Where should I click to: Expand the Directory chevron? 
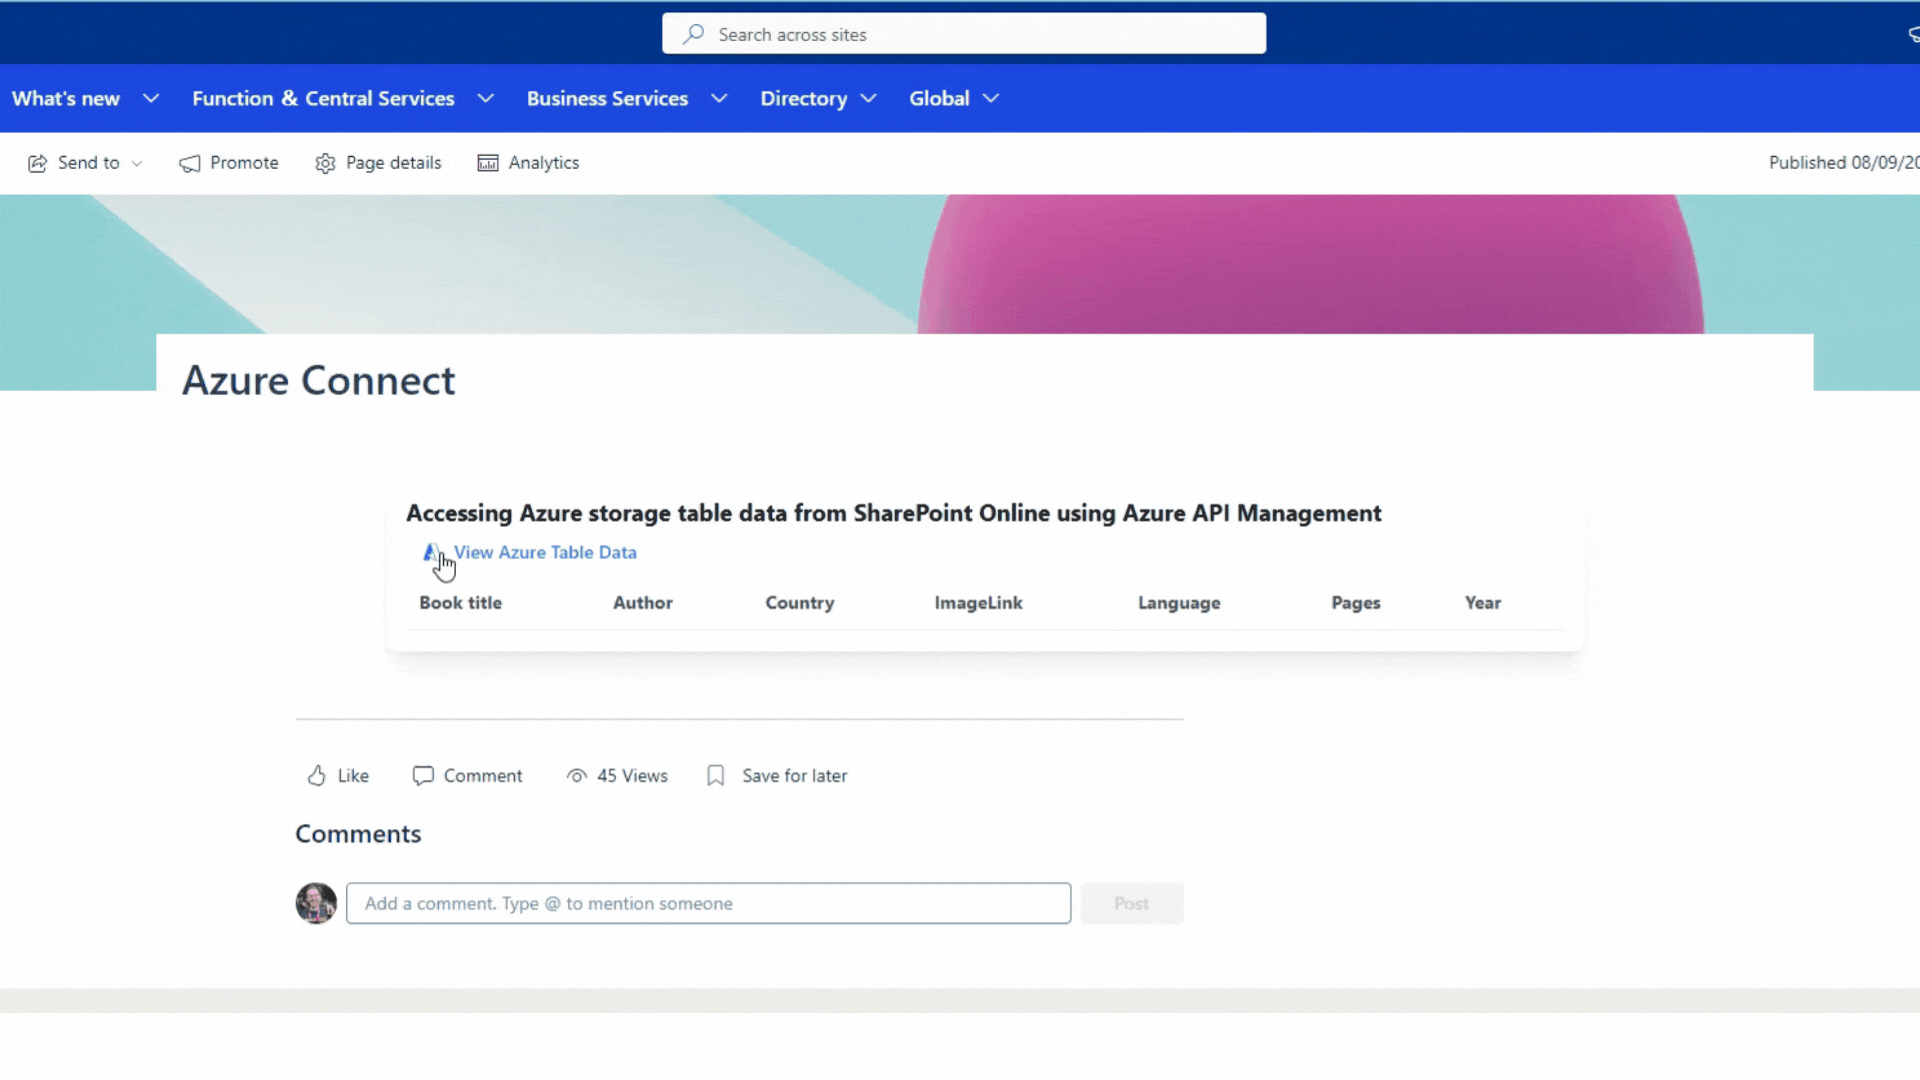point(869,98)
